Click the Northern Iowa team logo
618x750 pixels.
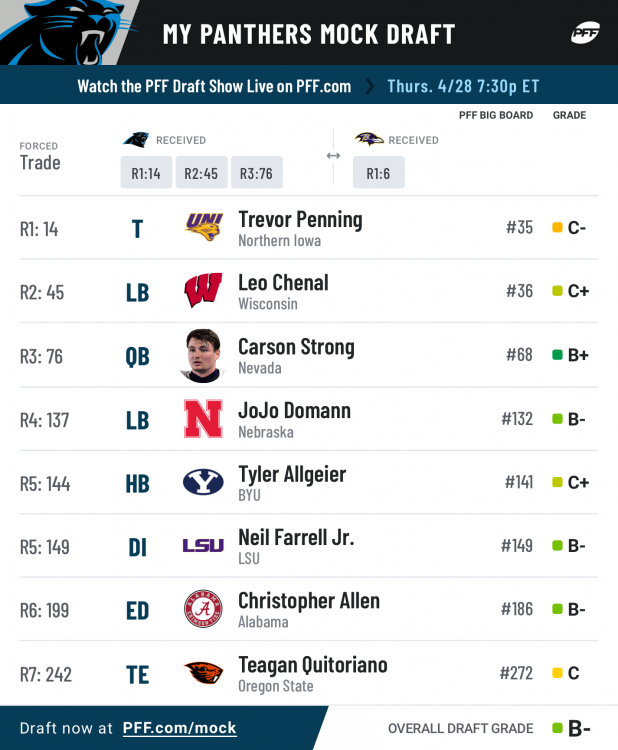203,227
